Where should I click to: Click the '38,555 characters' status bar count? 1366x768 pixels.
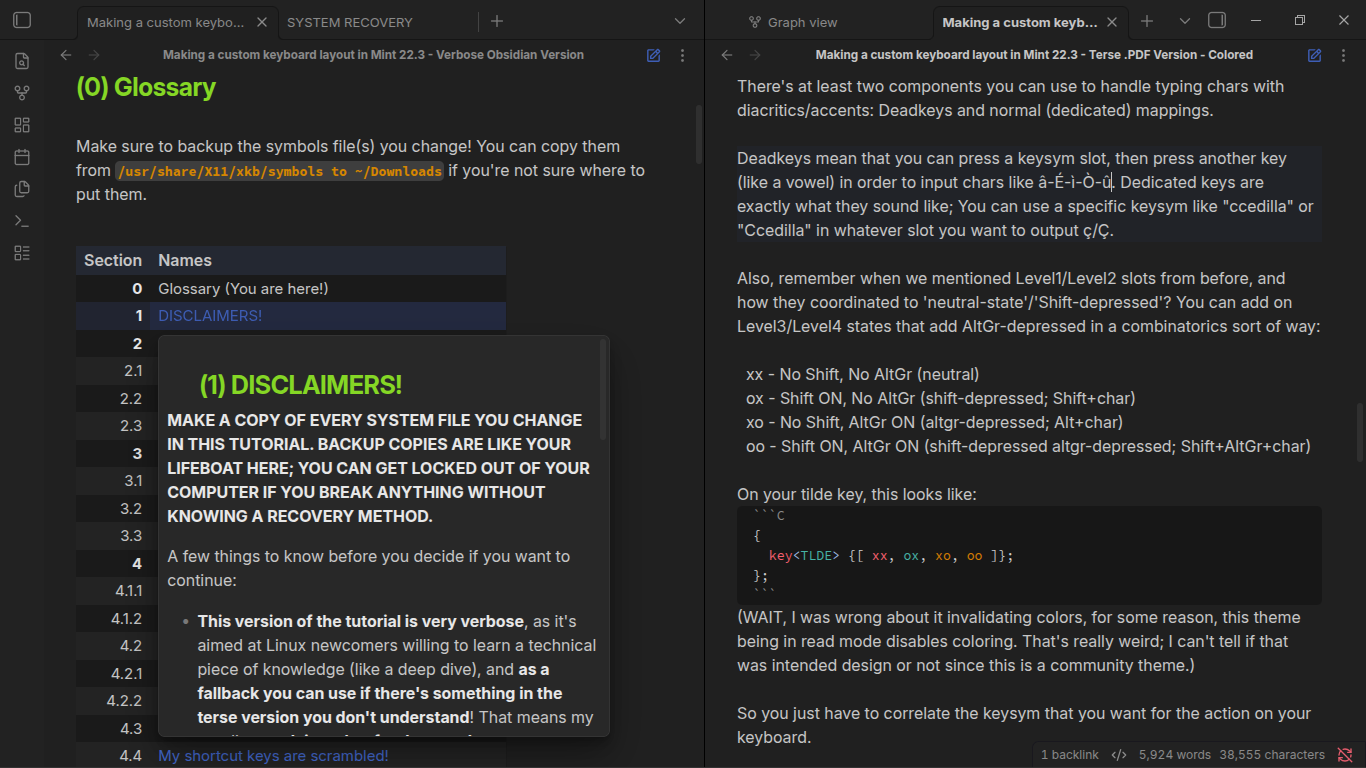tap(1272, 755)
